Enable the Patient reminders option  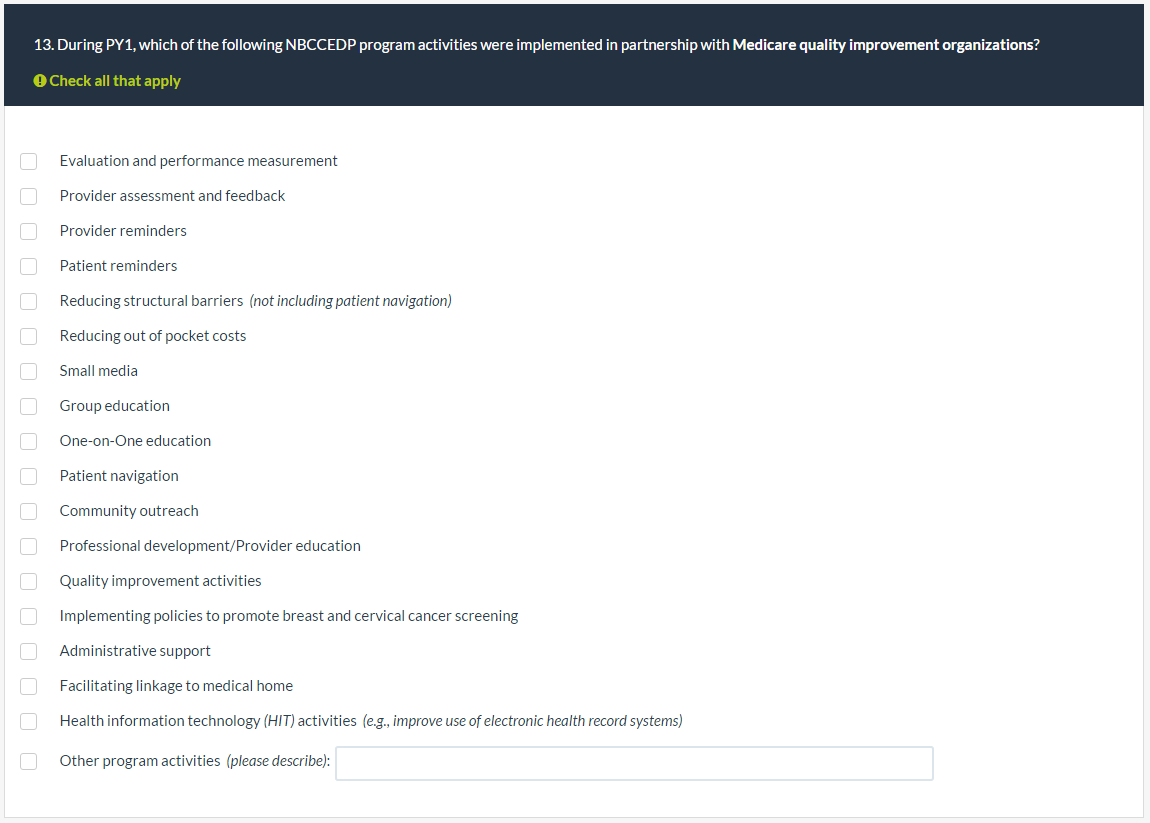[x=29, y=266]
